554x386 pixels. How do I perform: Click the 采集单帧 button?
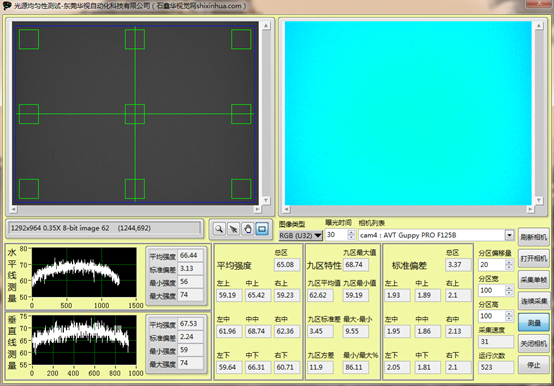[x=534, y=280]
